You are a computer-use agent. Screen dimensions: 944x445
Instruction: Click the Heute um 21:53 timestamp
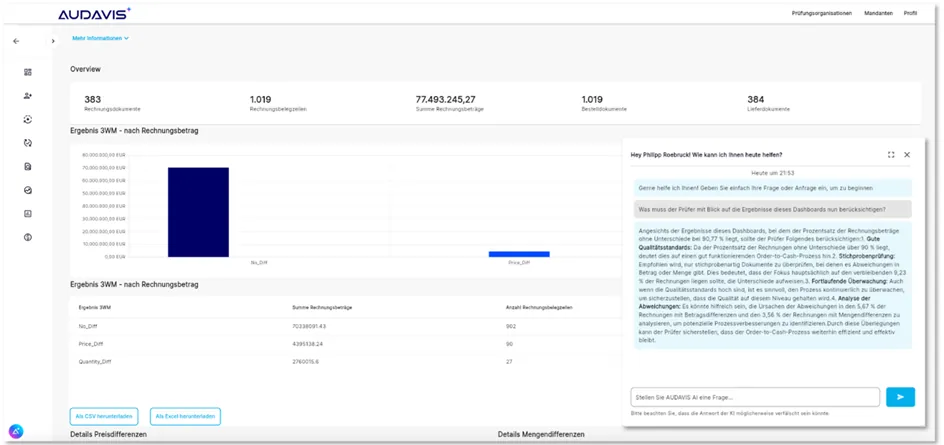click(x=772, y=172)
